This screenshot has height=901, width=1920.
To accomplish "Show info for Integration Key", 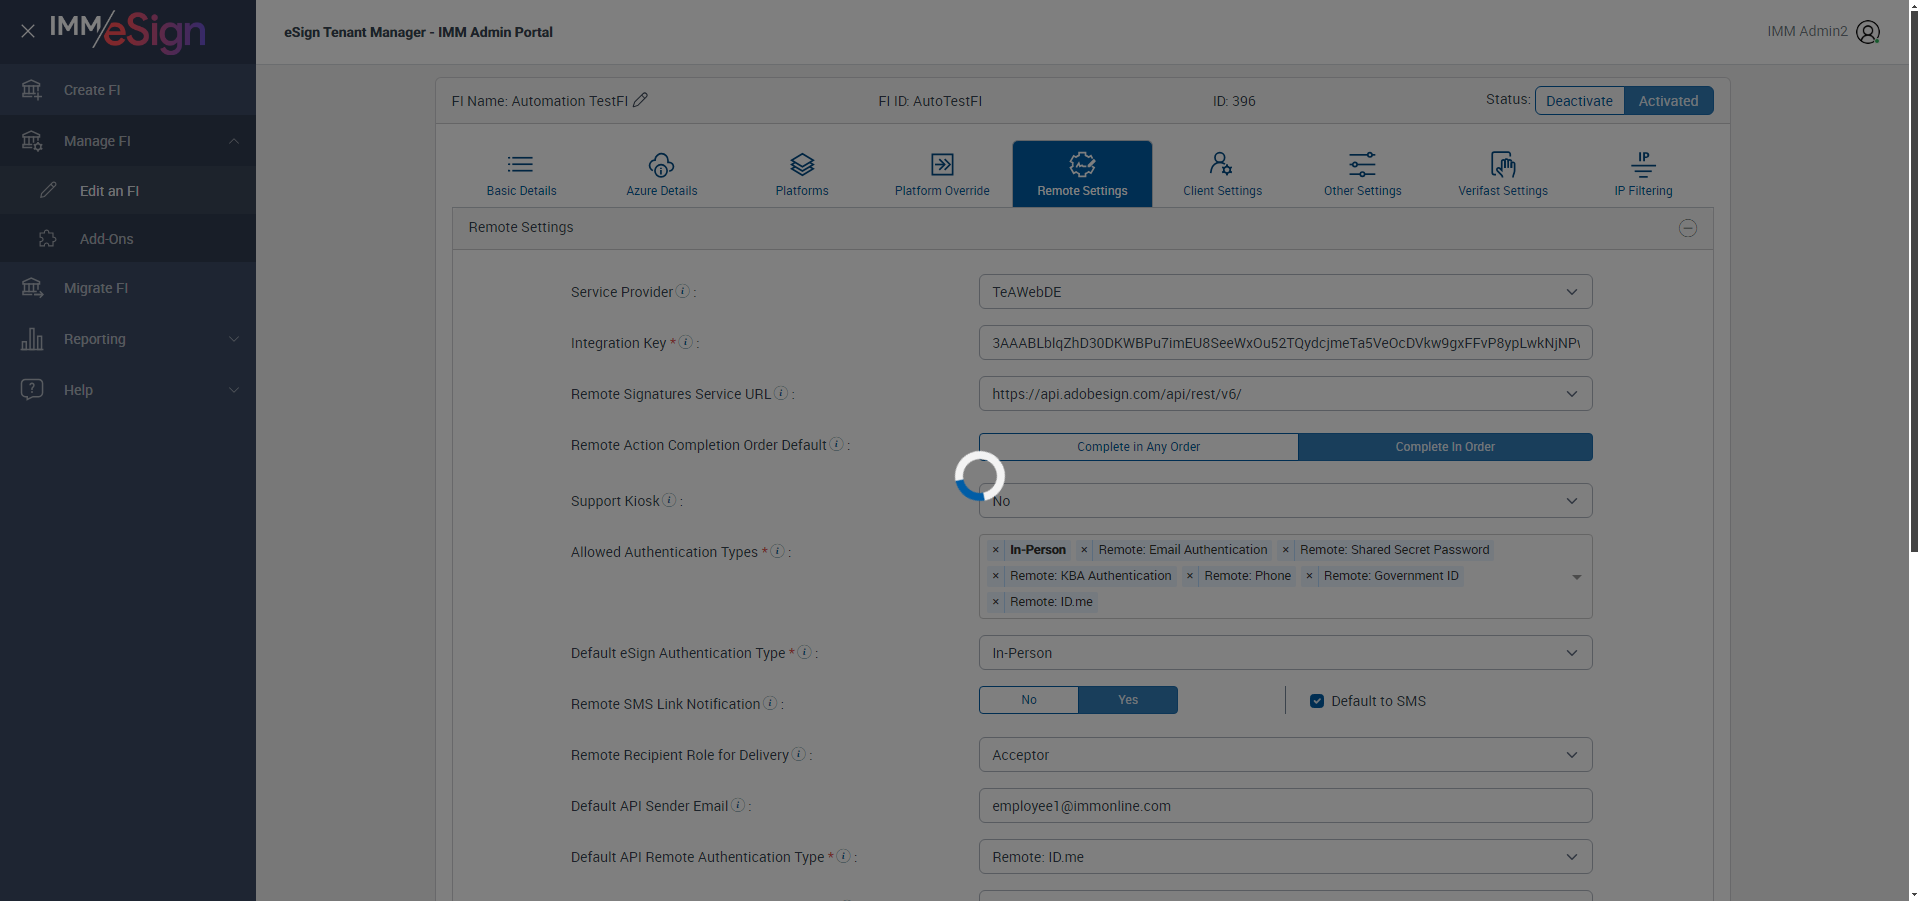I will 686,342.
